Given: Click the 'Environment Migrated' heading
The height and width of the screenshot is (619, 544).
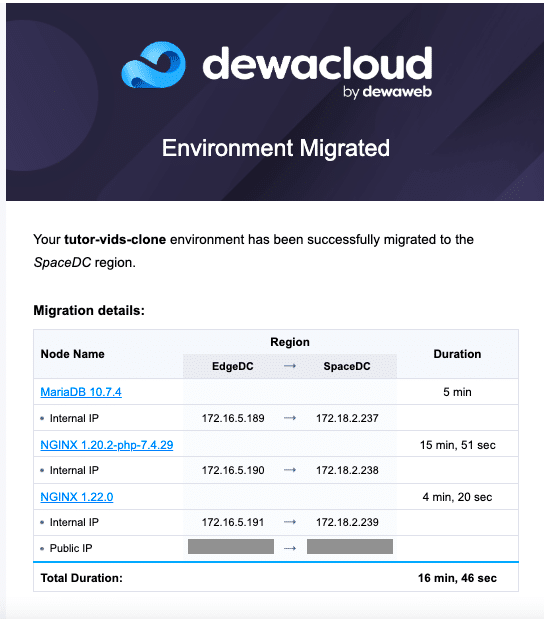Looking at the screenshot, I should click(x=276, y=148).
